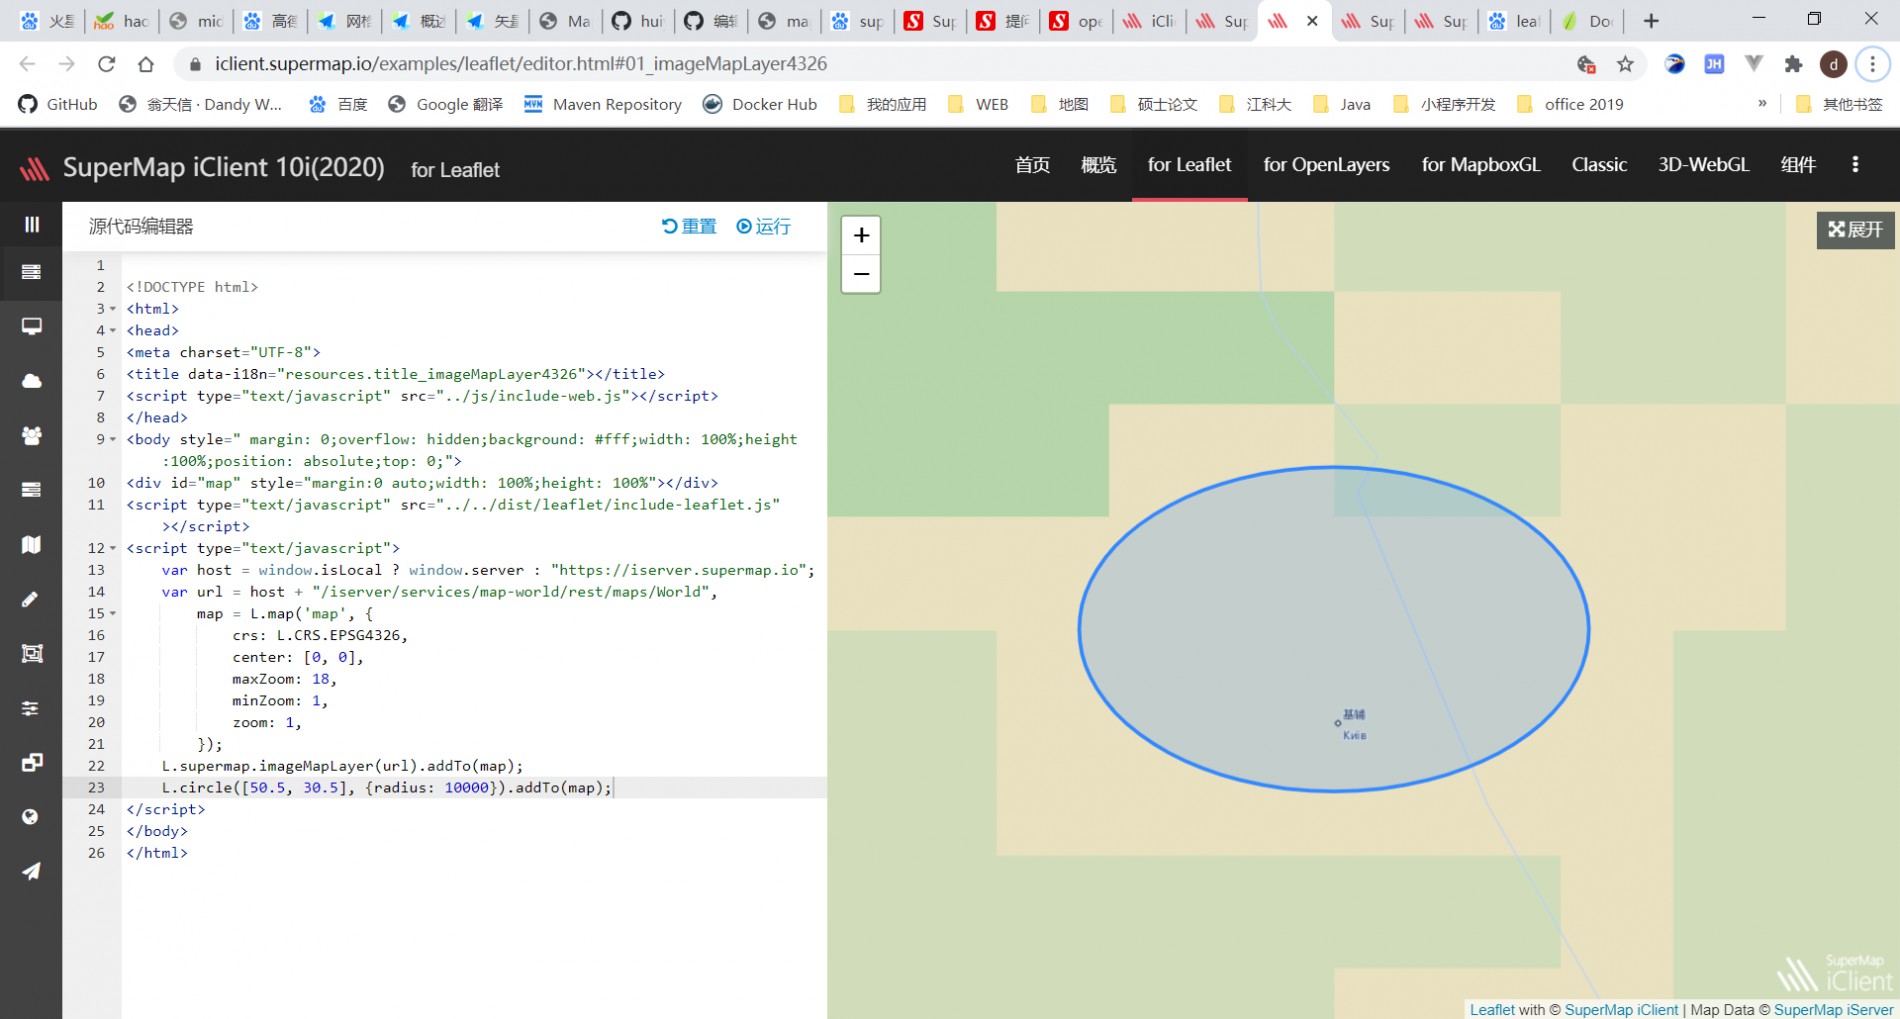Open the SuperMap iClient attribution link
1900x1019 pixels.
(x=1621, y=1010)
